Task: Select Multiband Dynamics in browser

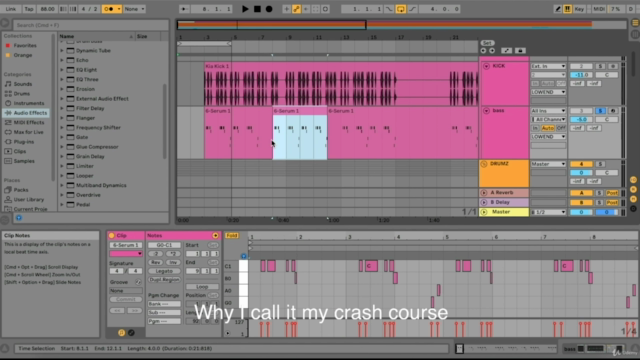Action: click(x=101, y=185)
